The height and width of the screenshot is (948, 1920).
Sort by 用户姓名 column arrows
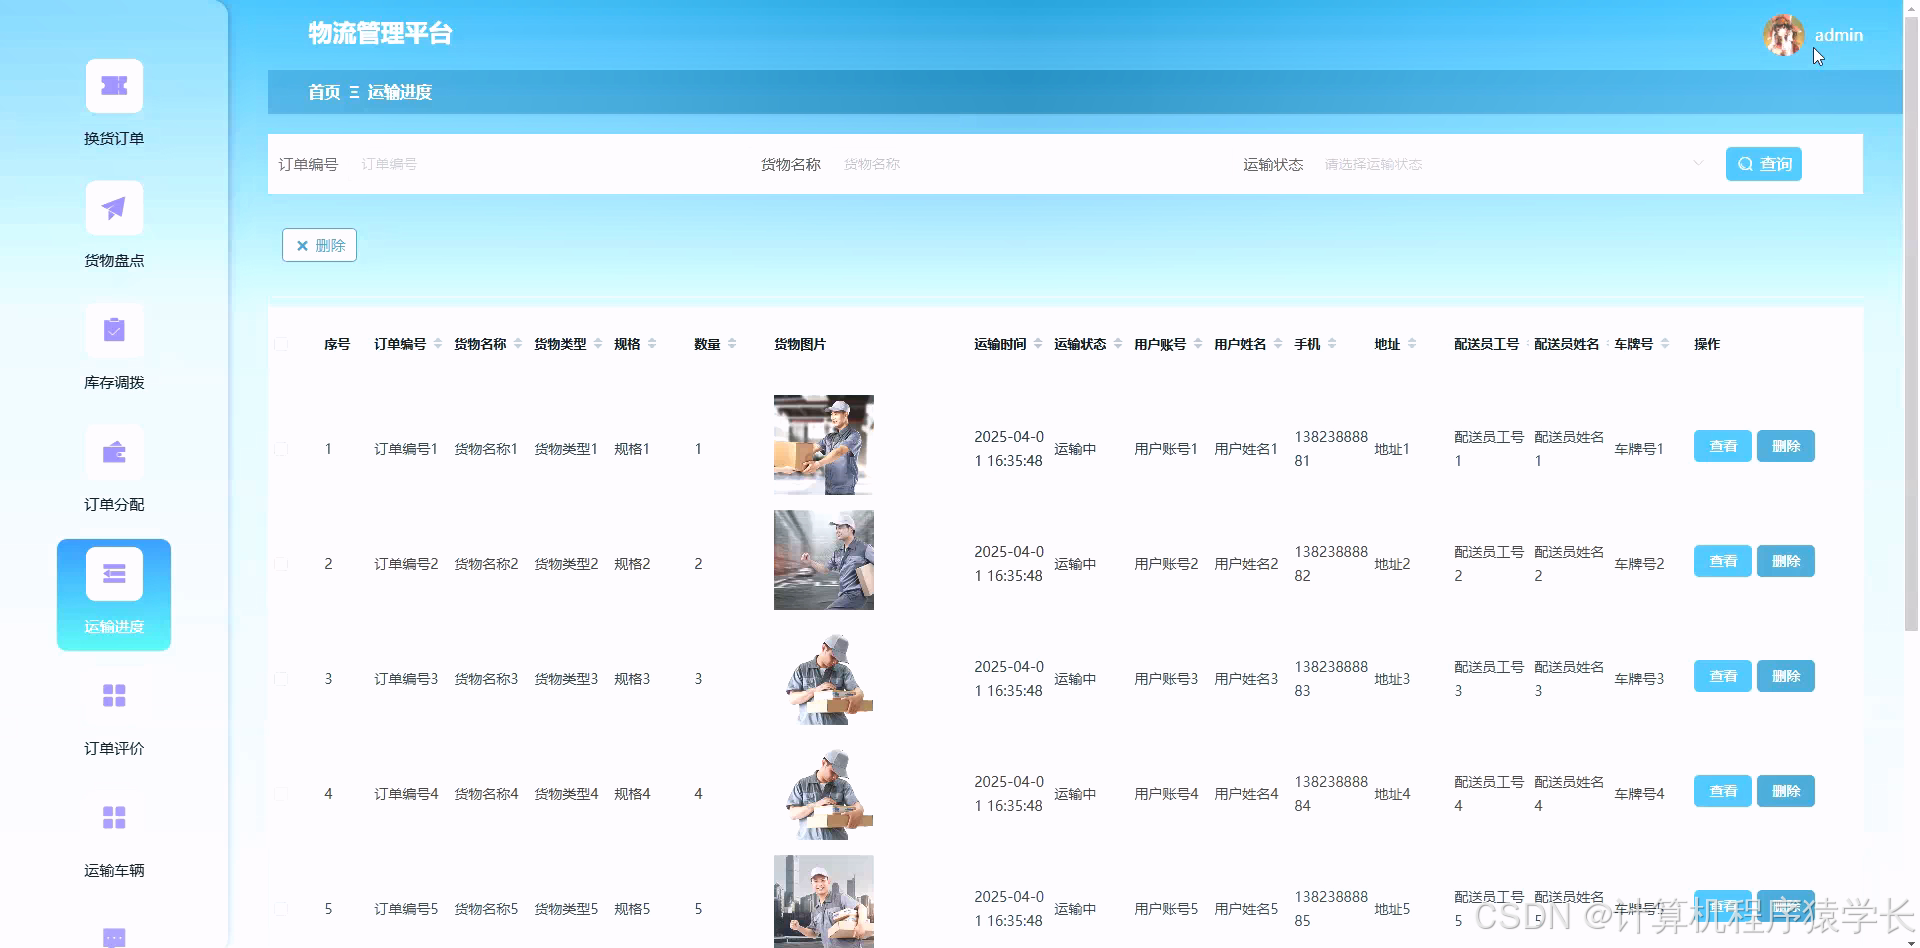tap(1277, 344)
